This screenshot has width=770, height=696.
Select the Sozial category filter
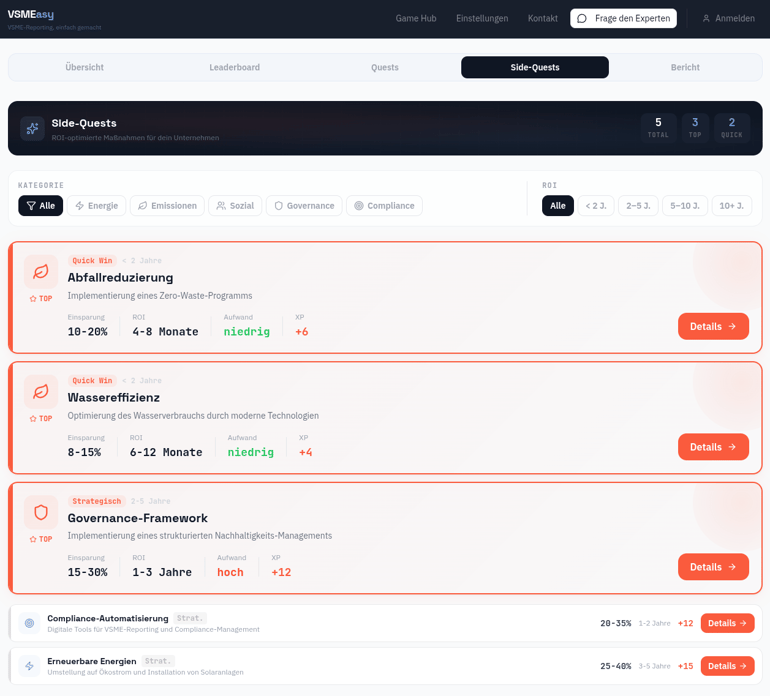point(235,206)
